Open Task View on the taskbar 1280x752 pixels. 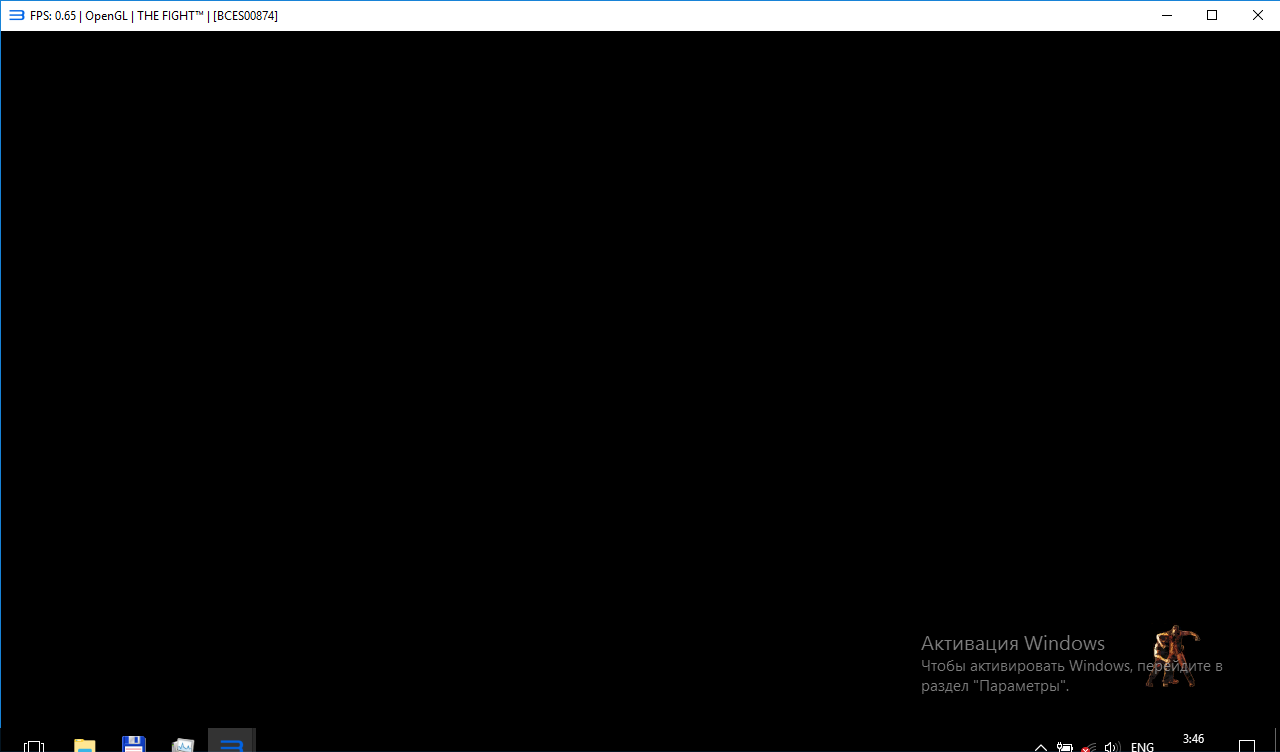click(x=34, y=745)
